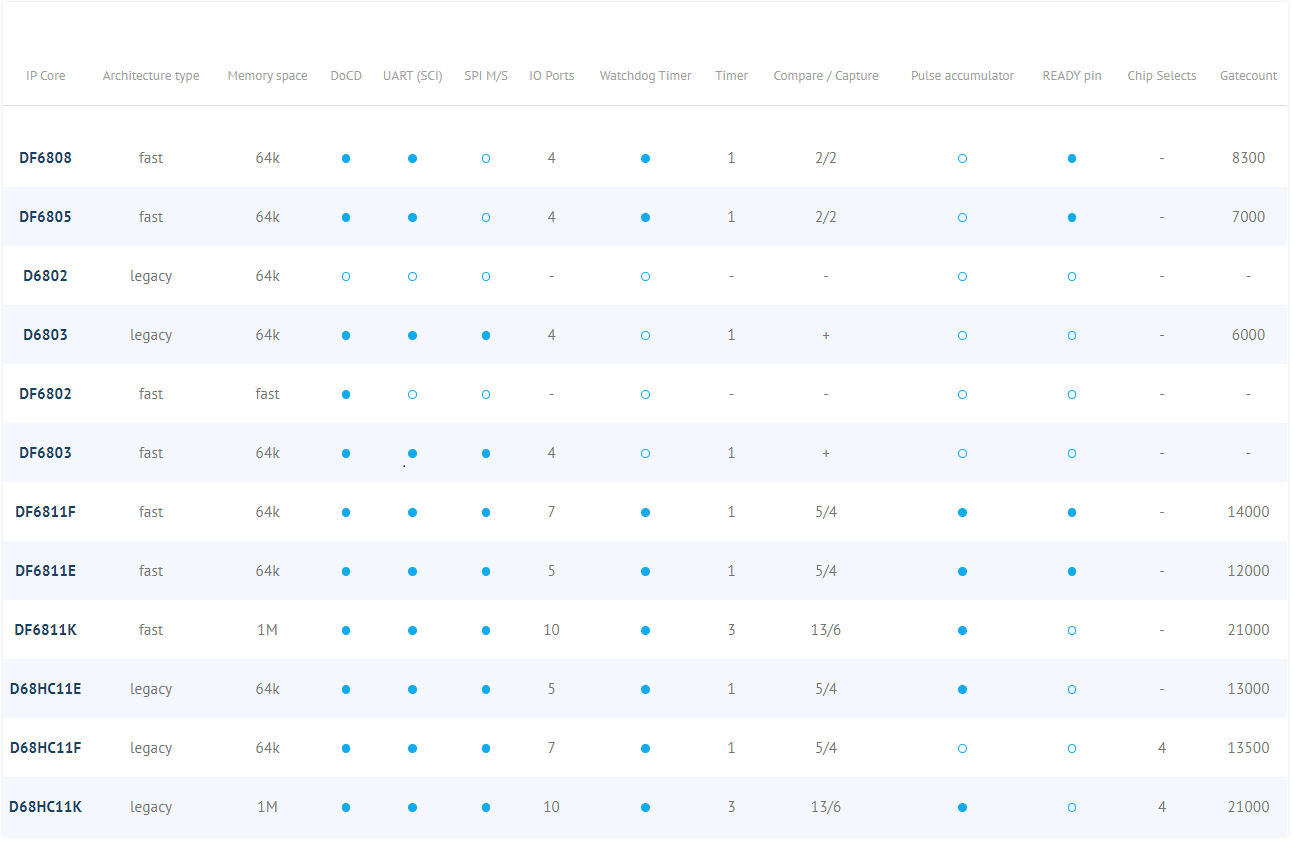Click the Architecture type column header

151,76
